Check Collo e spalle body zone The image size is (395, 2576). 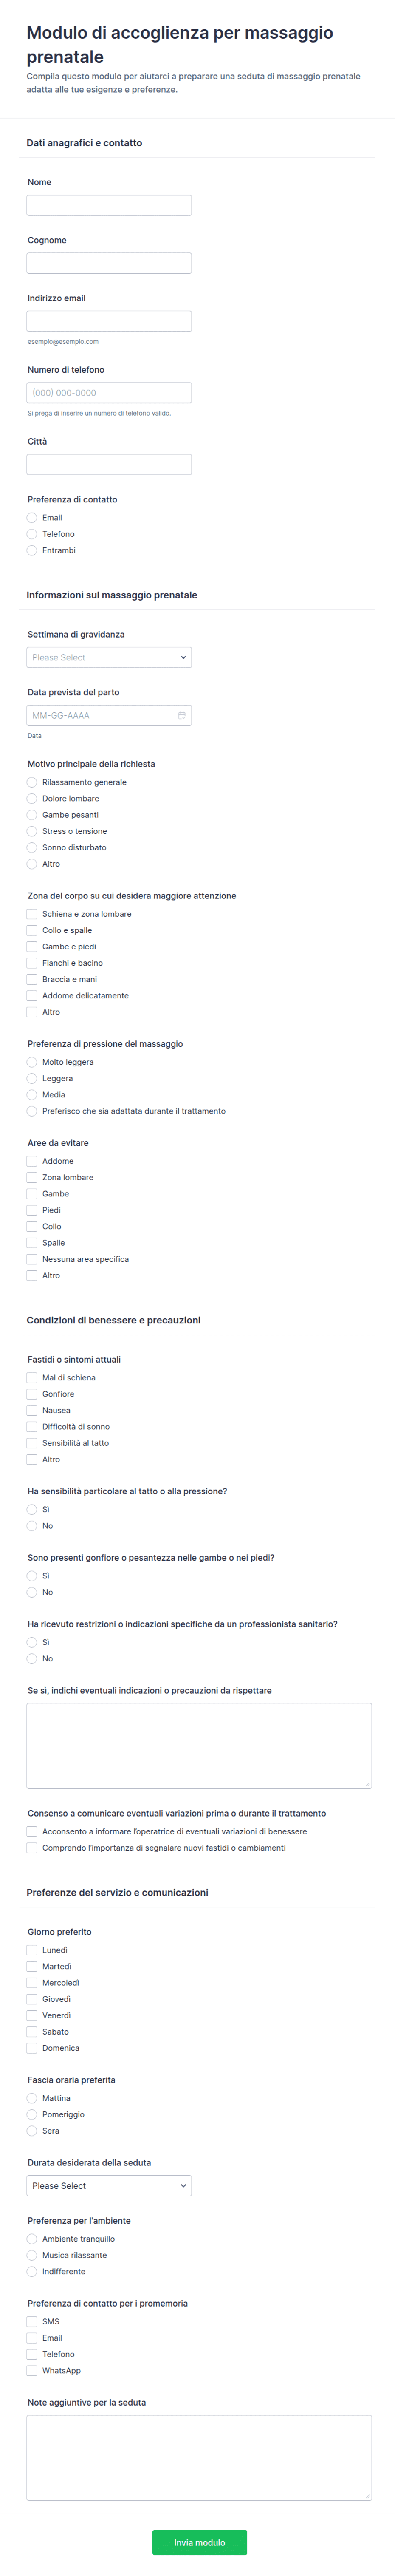(32, 930)
